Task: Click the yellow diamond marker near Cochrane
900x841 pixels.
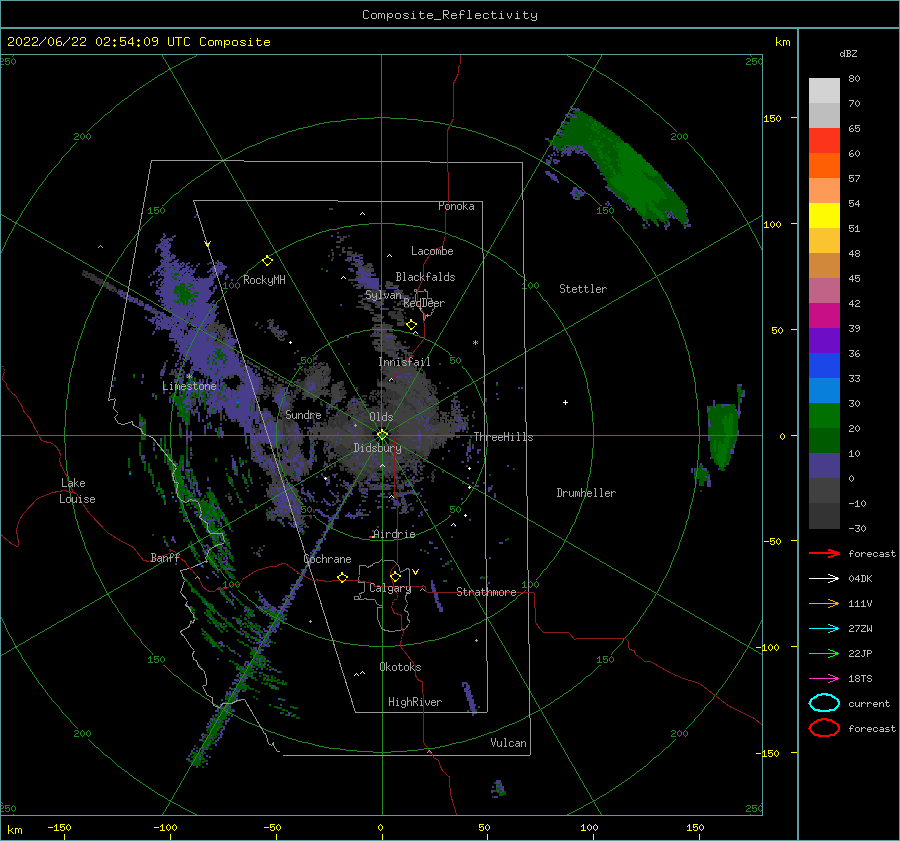Action: pos(343,577)
